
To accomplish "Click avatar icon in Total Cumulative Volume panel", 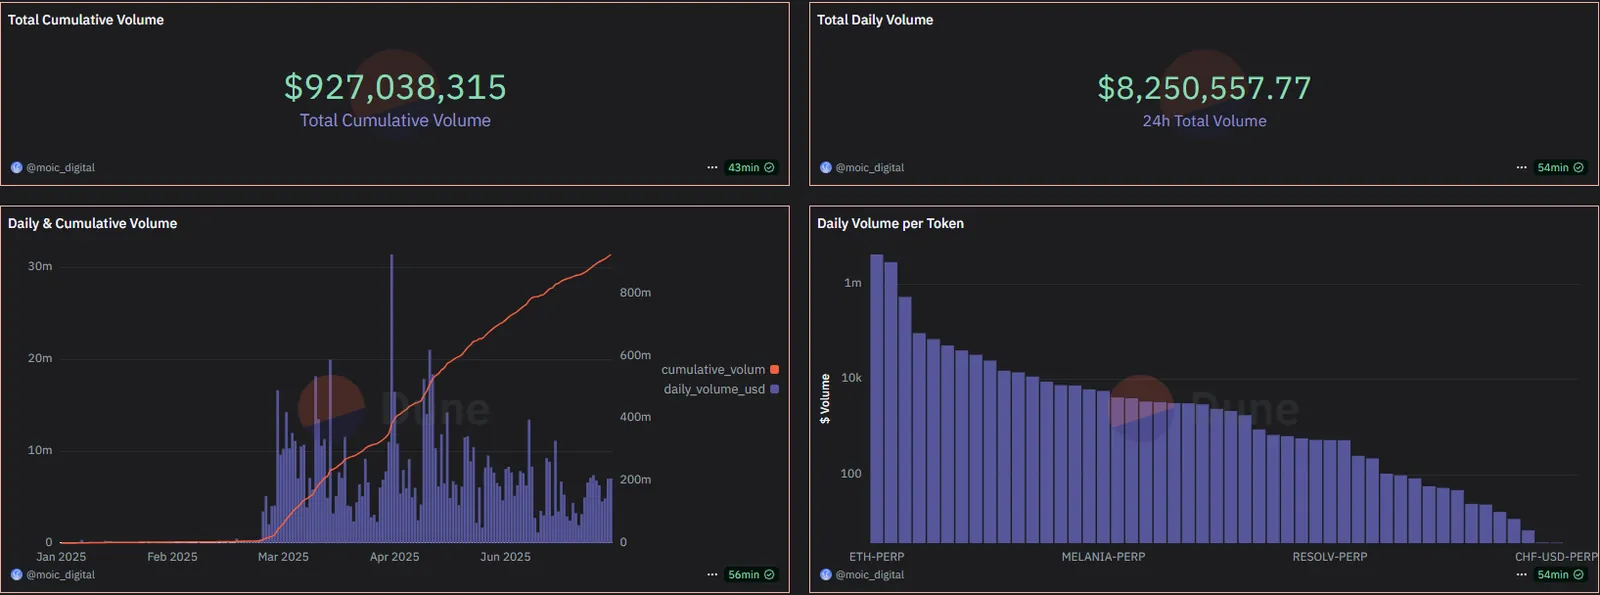I will point(16,168).
